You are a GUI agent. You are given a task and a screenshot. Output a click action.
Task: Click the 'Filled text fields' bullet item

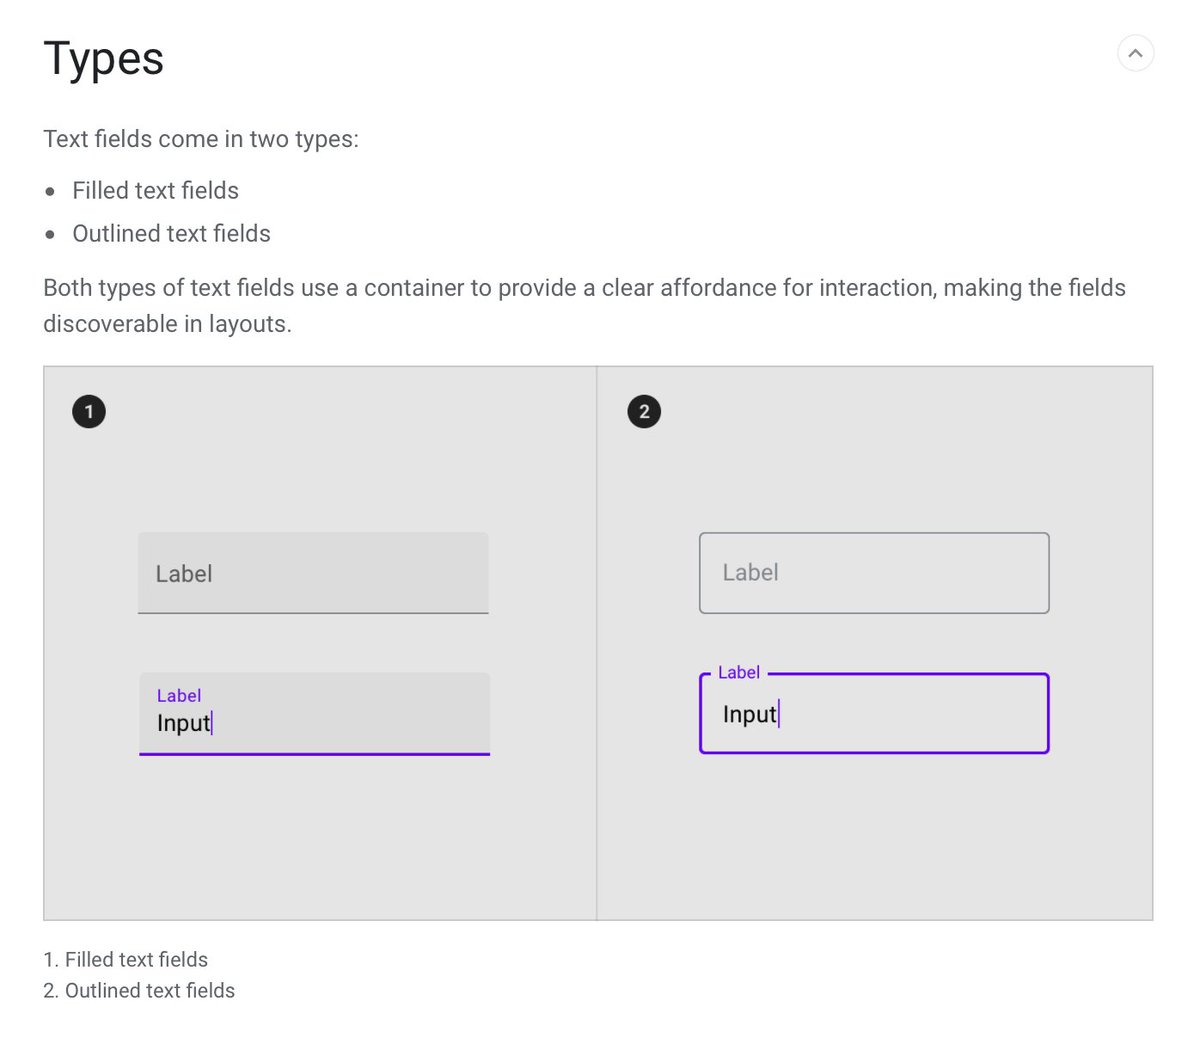[156, 190]
